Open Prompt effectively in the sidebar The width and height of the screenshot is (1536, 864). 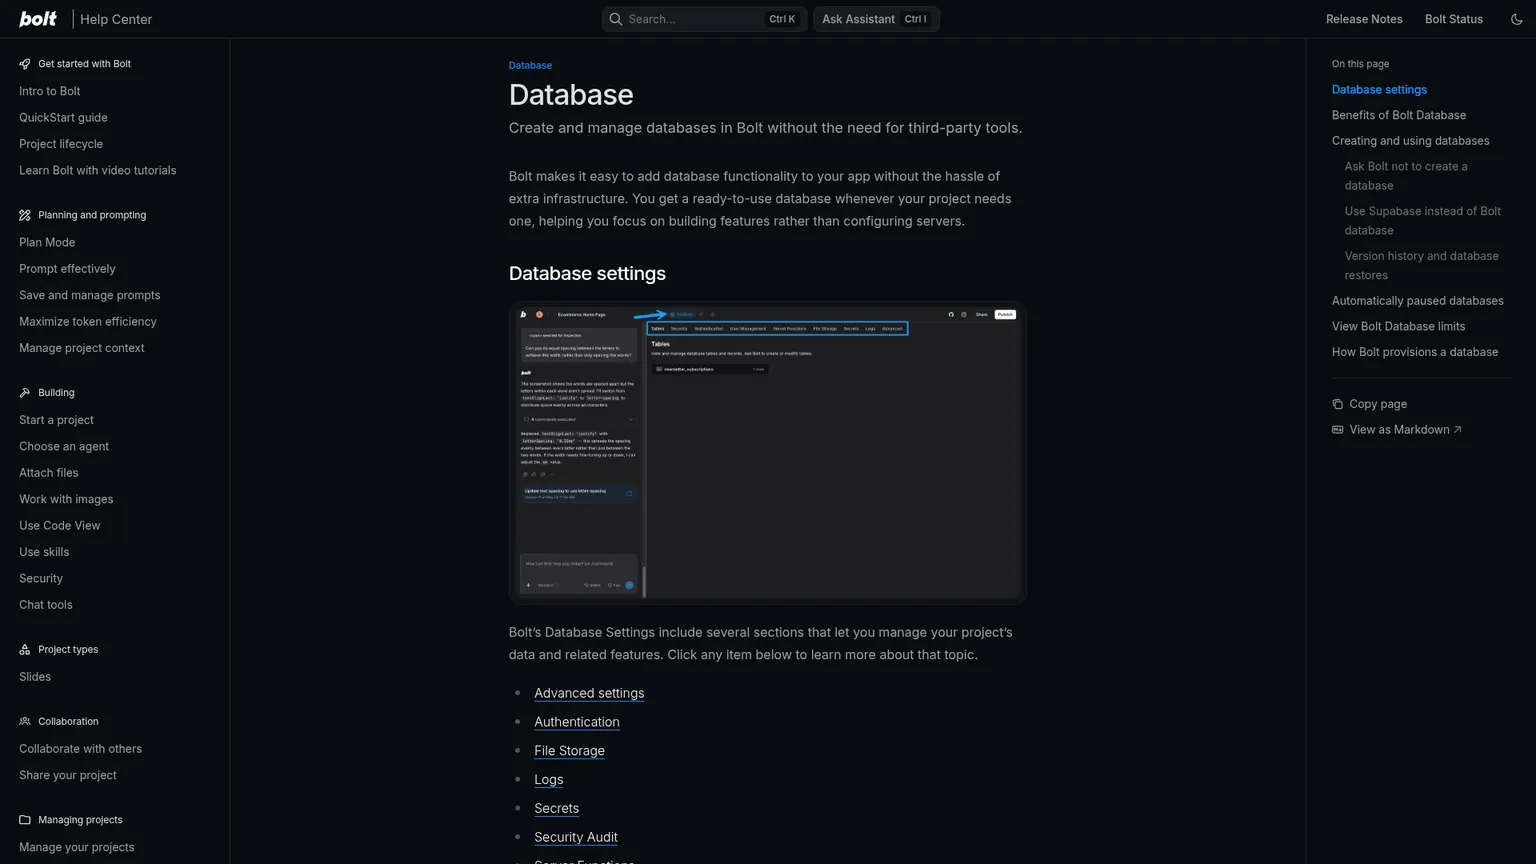click(x=67, y=269)
